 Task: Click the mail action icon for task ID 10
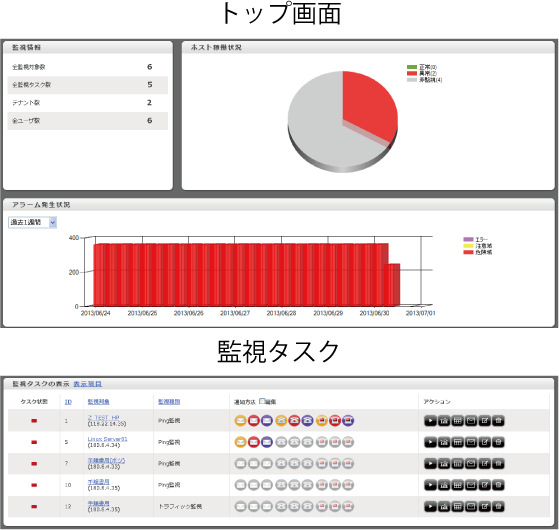(x=471, y=485)
